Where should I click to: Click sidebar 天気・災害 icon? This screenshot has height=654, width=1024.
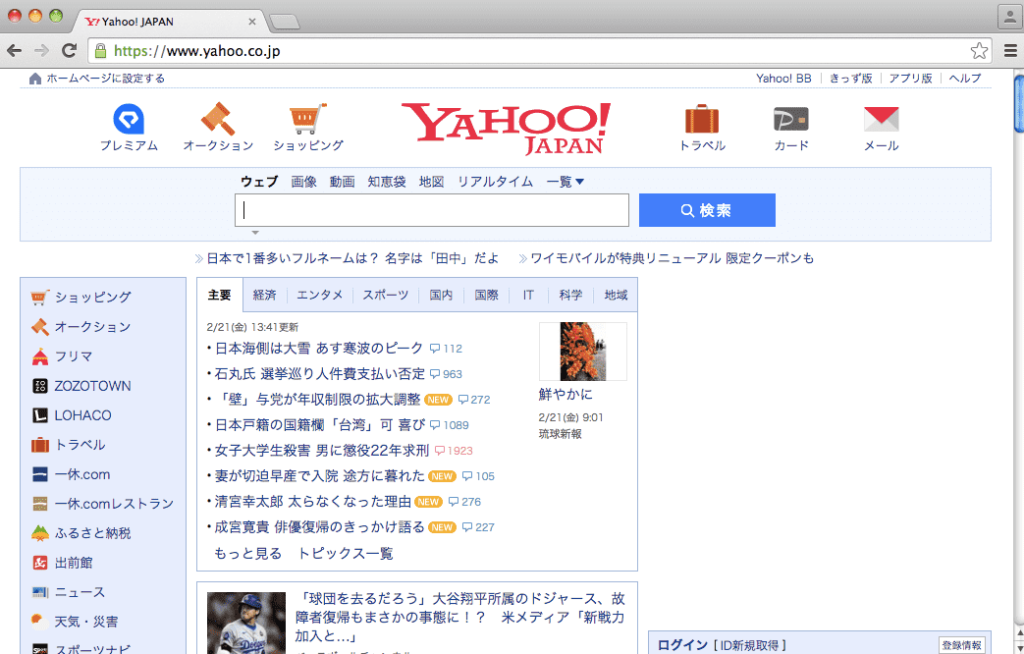pyautogui.click(x=40, y=621)
